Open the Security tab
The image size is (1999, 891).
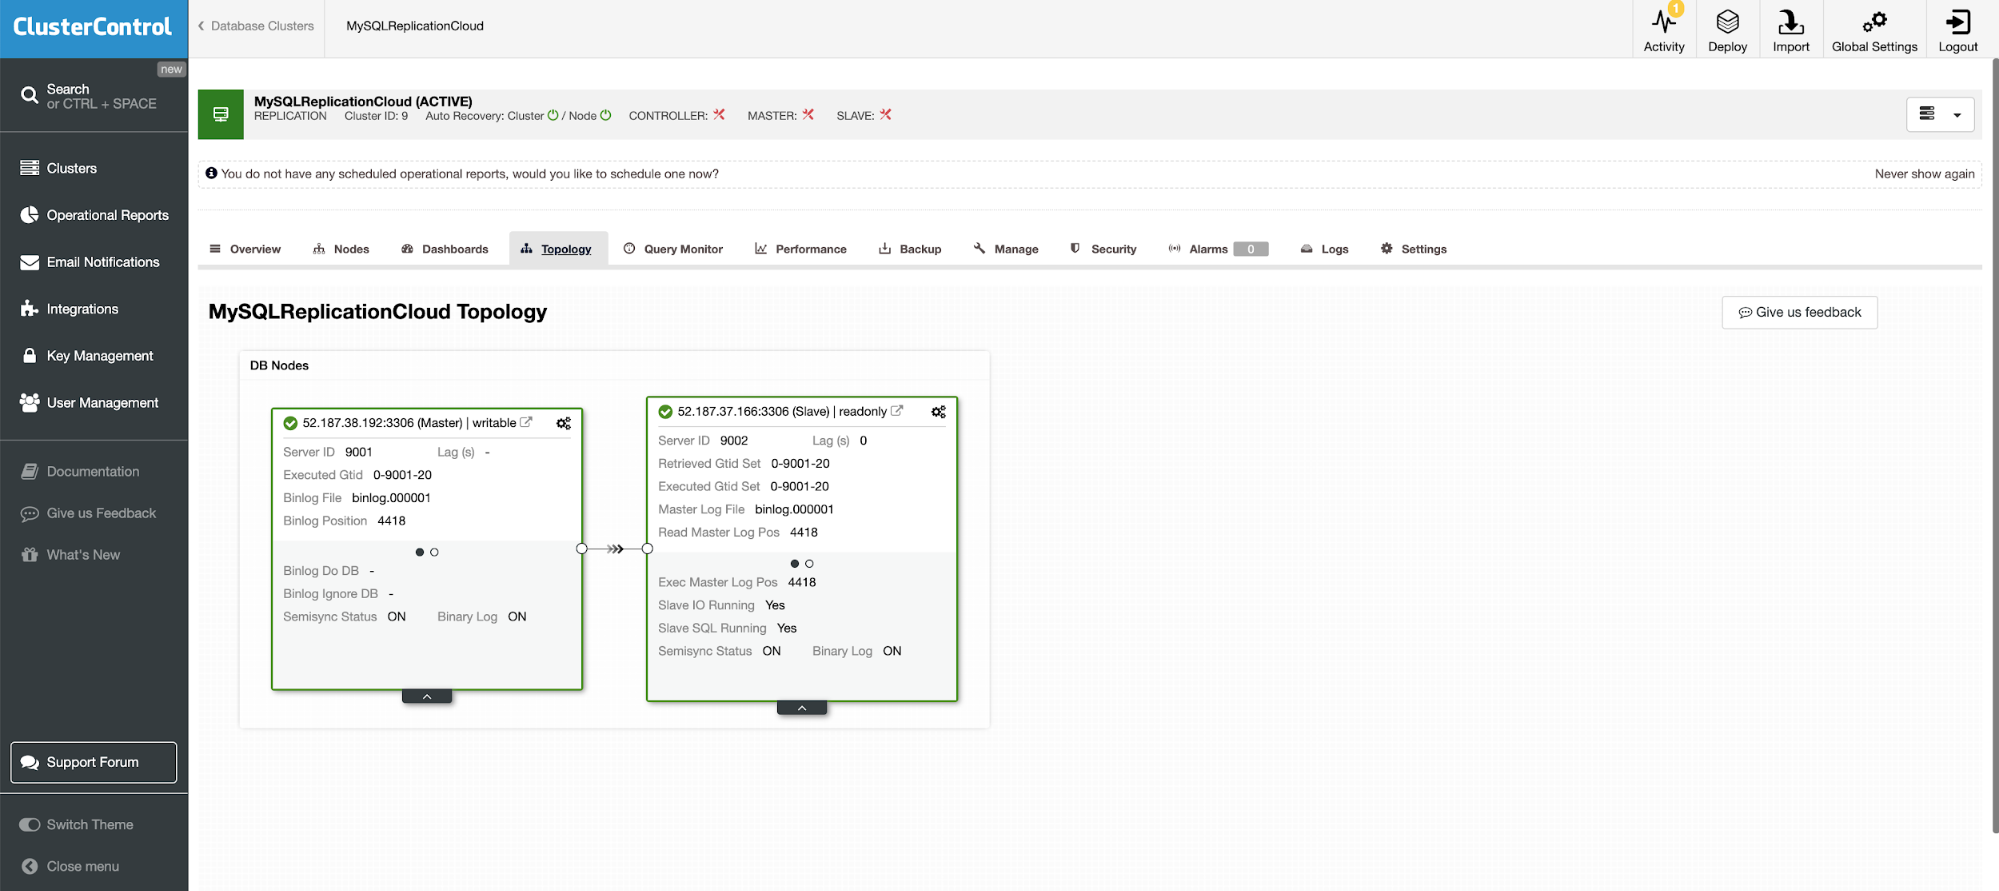[1103, 249]
